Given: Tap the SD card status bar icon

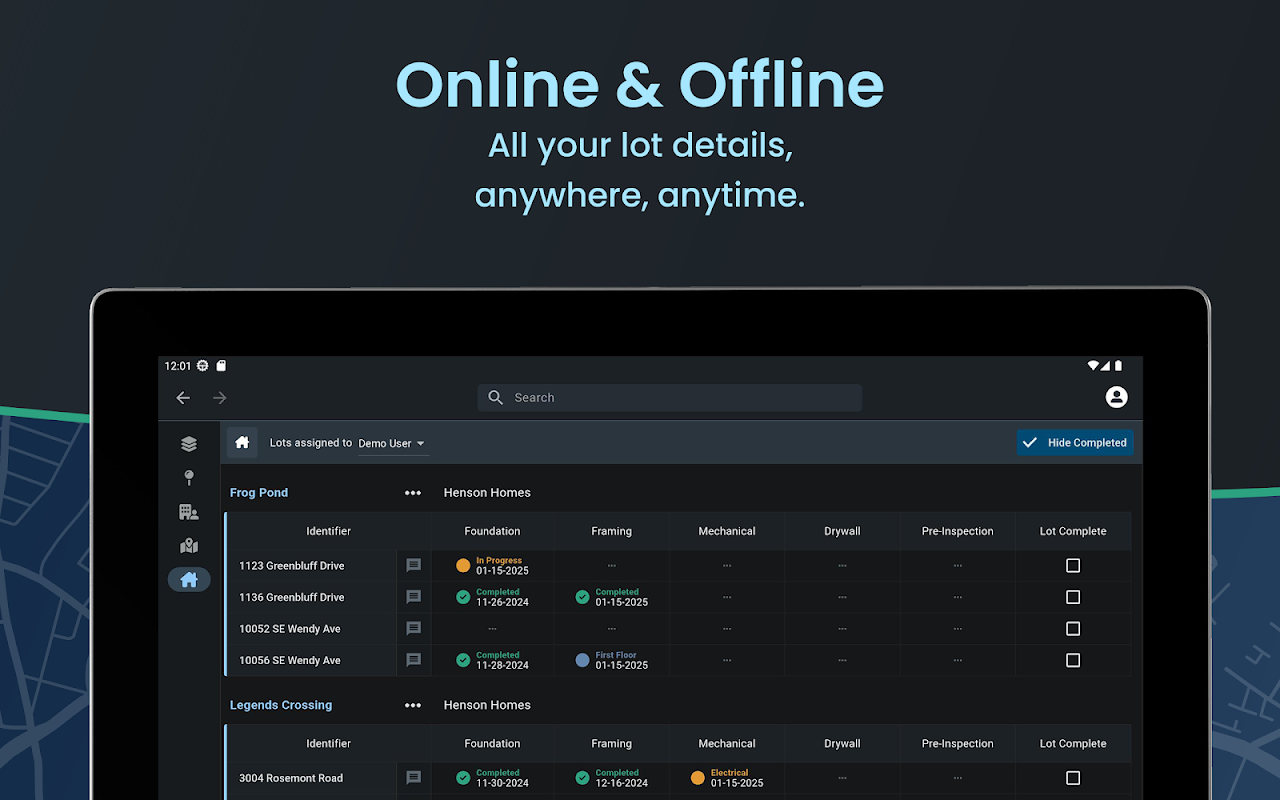Looking at the screenshot, I should point(222,366).
